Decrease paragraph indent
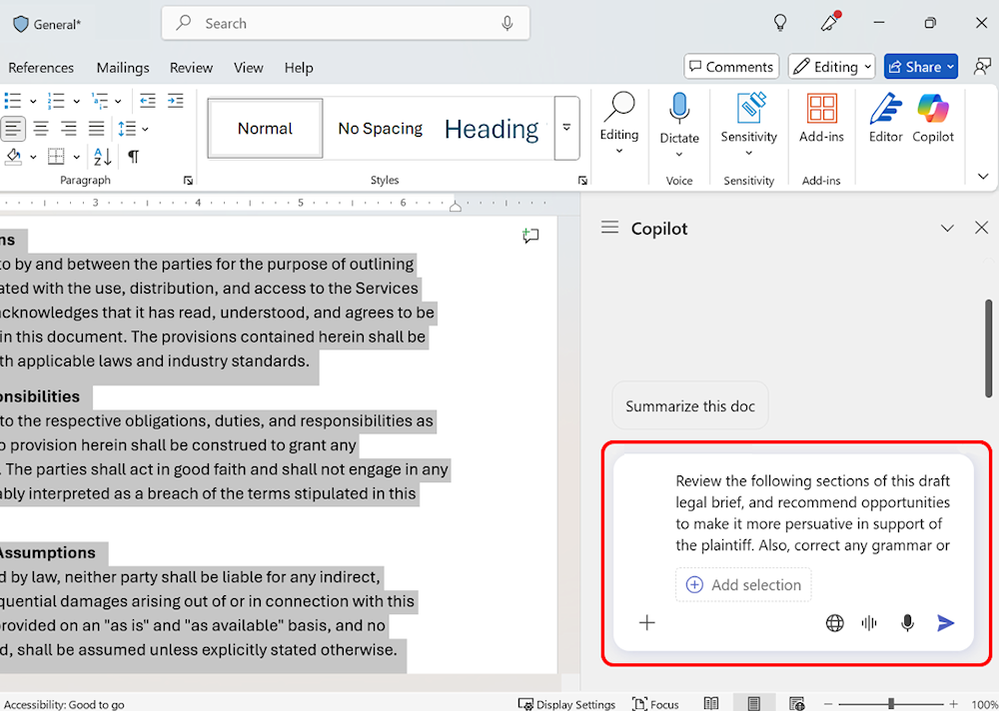The height and width of the screenshot is (711, 999). [x=148, y=101]
